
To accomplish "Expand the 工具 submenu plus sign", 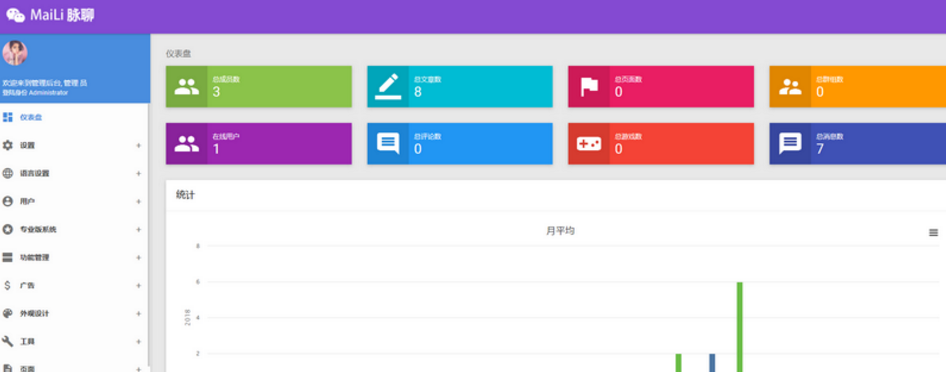I will click(139, 341).
